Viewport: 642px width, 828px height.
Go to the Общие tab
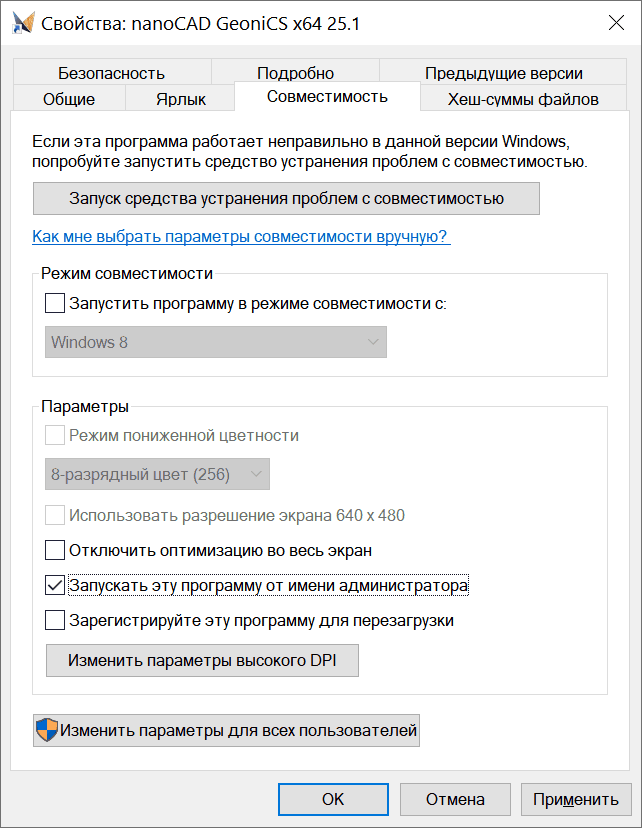click(x=69, y=99)
